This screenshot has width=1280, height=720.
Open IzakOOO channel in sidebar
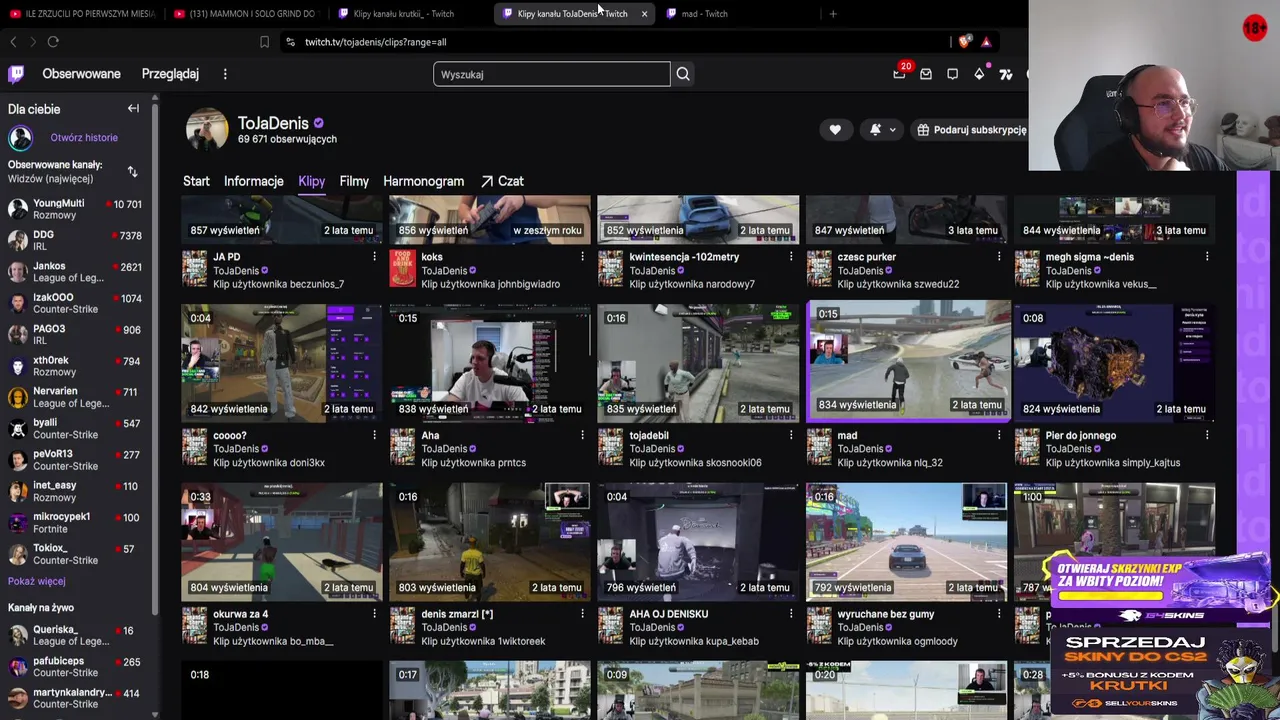point(76,303)
